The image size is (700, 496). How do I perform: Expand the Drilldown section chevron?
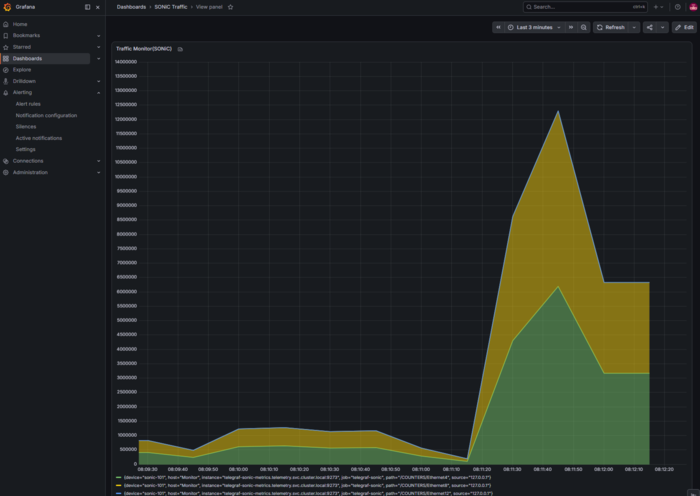tap(99, 81)
